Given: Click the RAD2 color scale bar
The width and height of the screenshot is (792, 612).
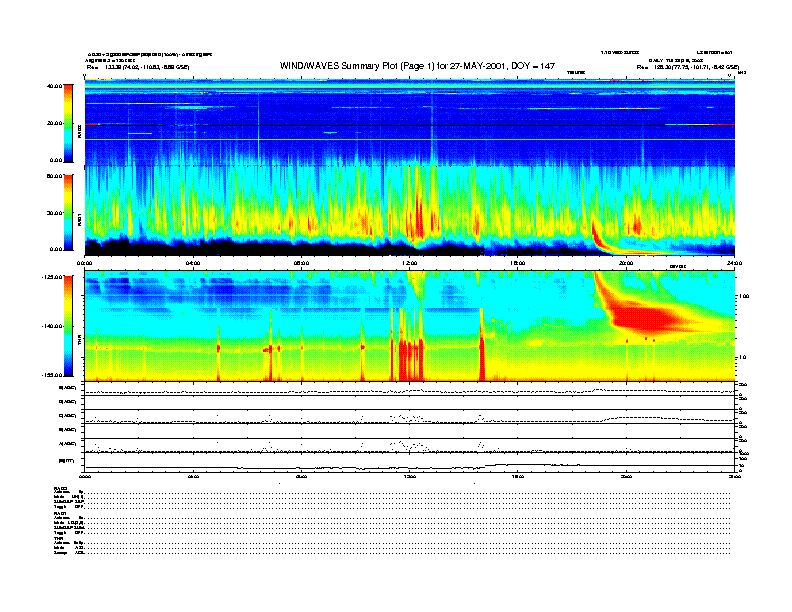Looking at the screenshot, I should coord(68,123).
